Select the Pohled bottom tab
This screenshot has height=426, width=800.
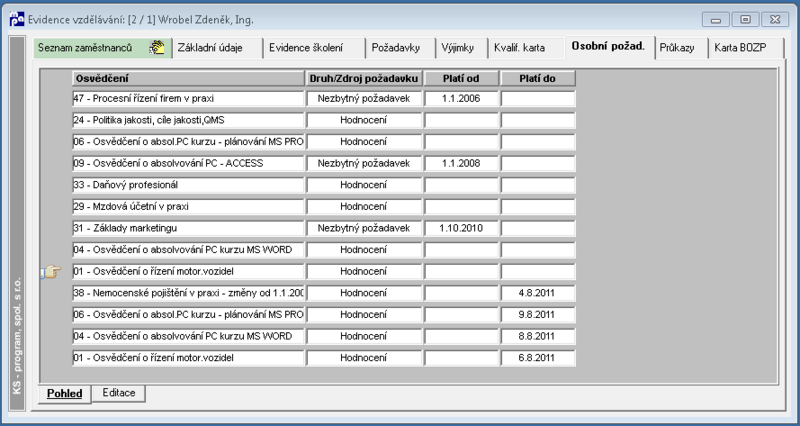[x=64, y=394]
